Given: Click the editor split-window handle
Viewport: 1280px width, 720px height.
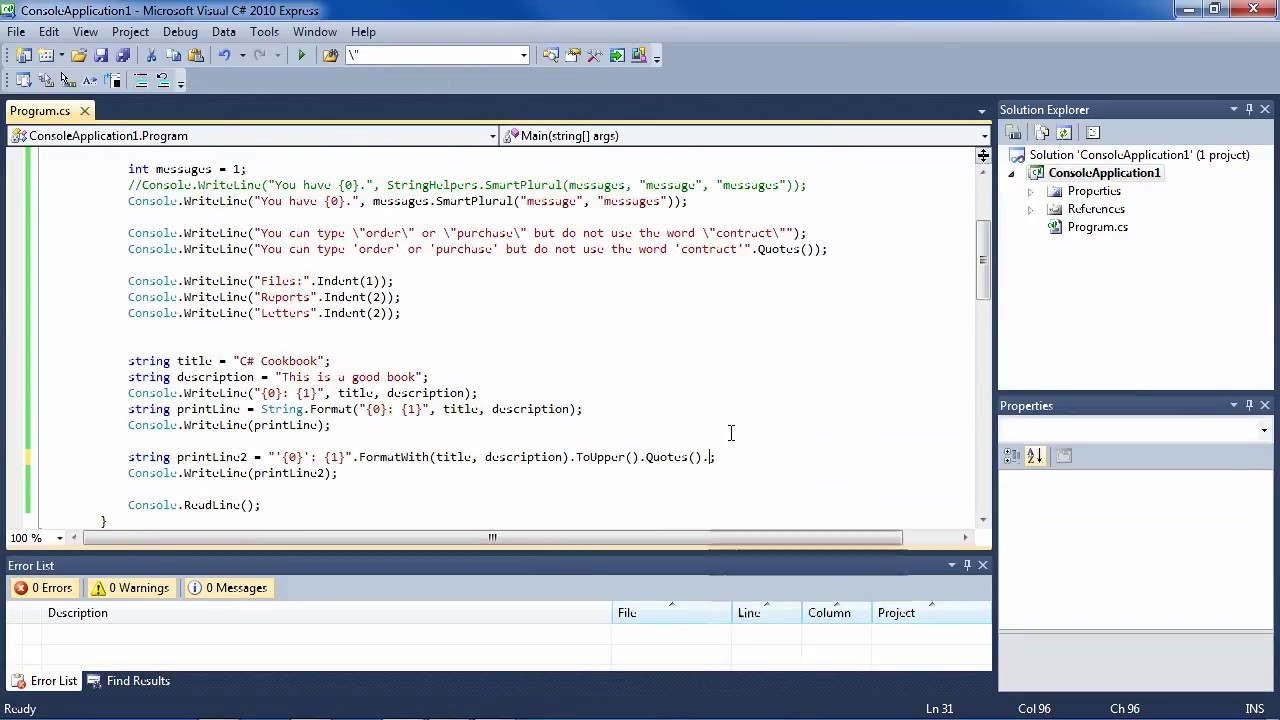Looking at the screenshot, I should pyautogui.click(x=983, y=155).
